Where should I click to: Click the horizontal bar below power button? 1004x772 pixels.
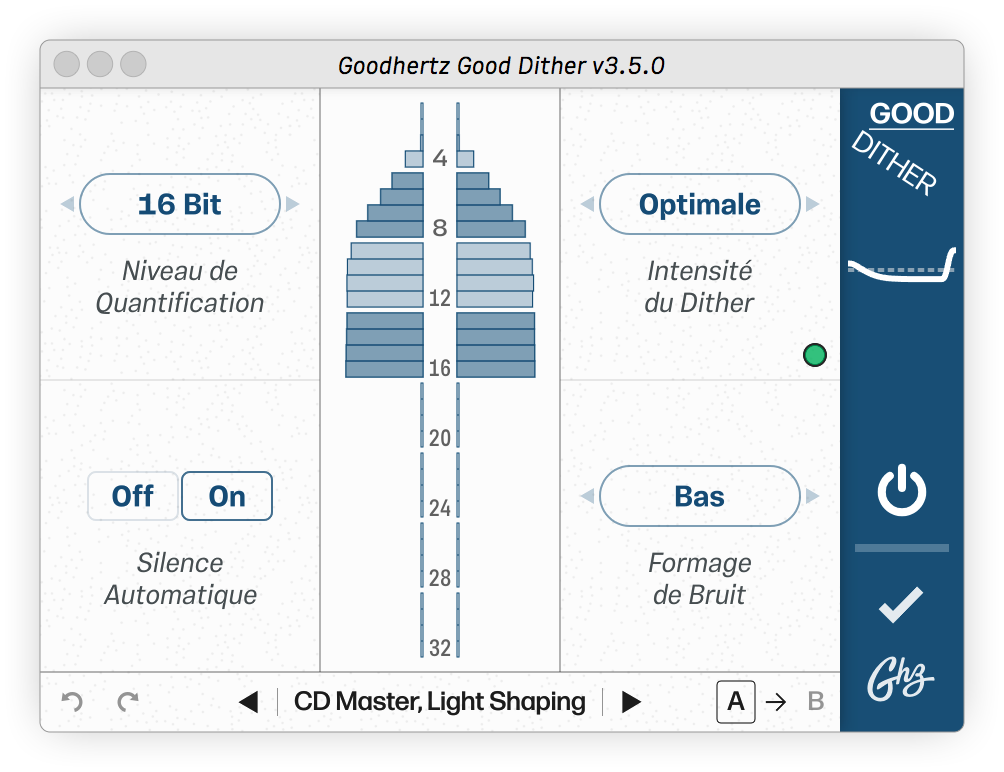pos(902,548)
